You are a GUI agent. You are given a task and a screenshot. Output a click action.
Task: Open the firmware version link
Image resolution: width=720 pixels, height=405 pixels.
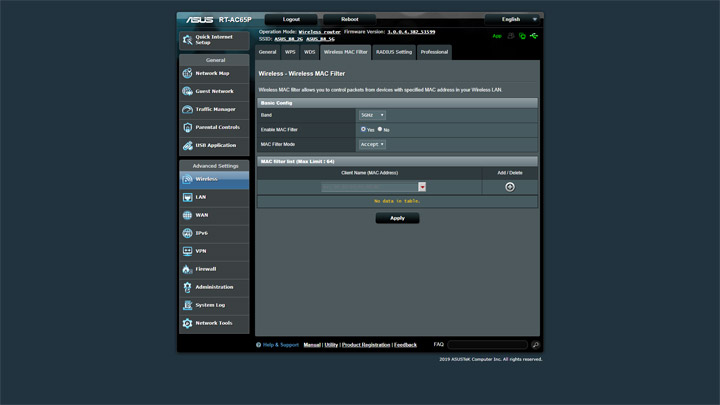tap(411, 32)
